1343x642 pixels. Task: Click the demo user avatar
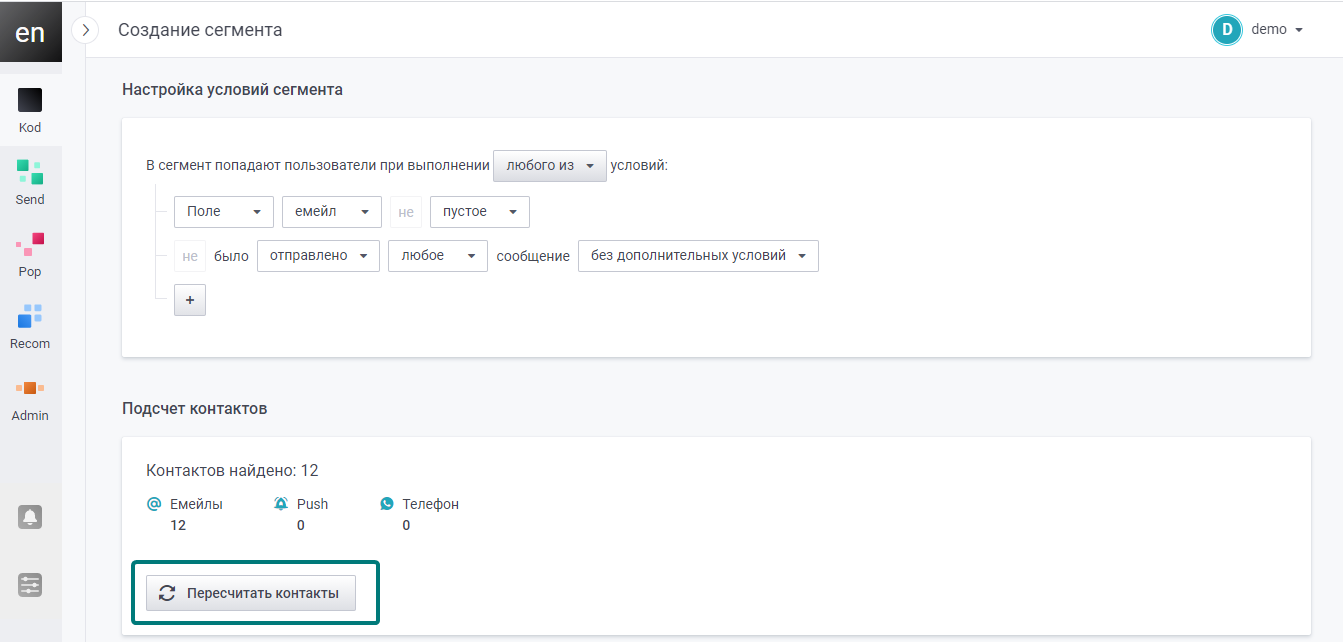(1226, 30)
